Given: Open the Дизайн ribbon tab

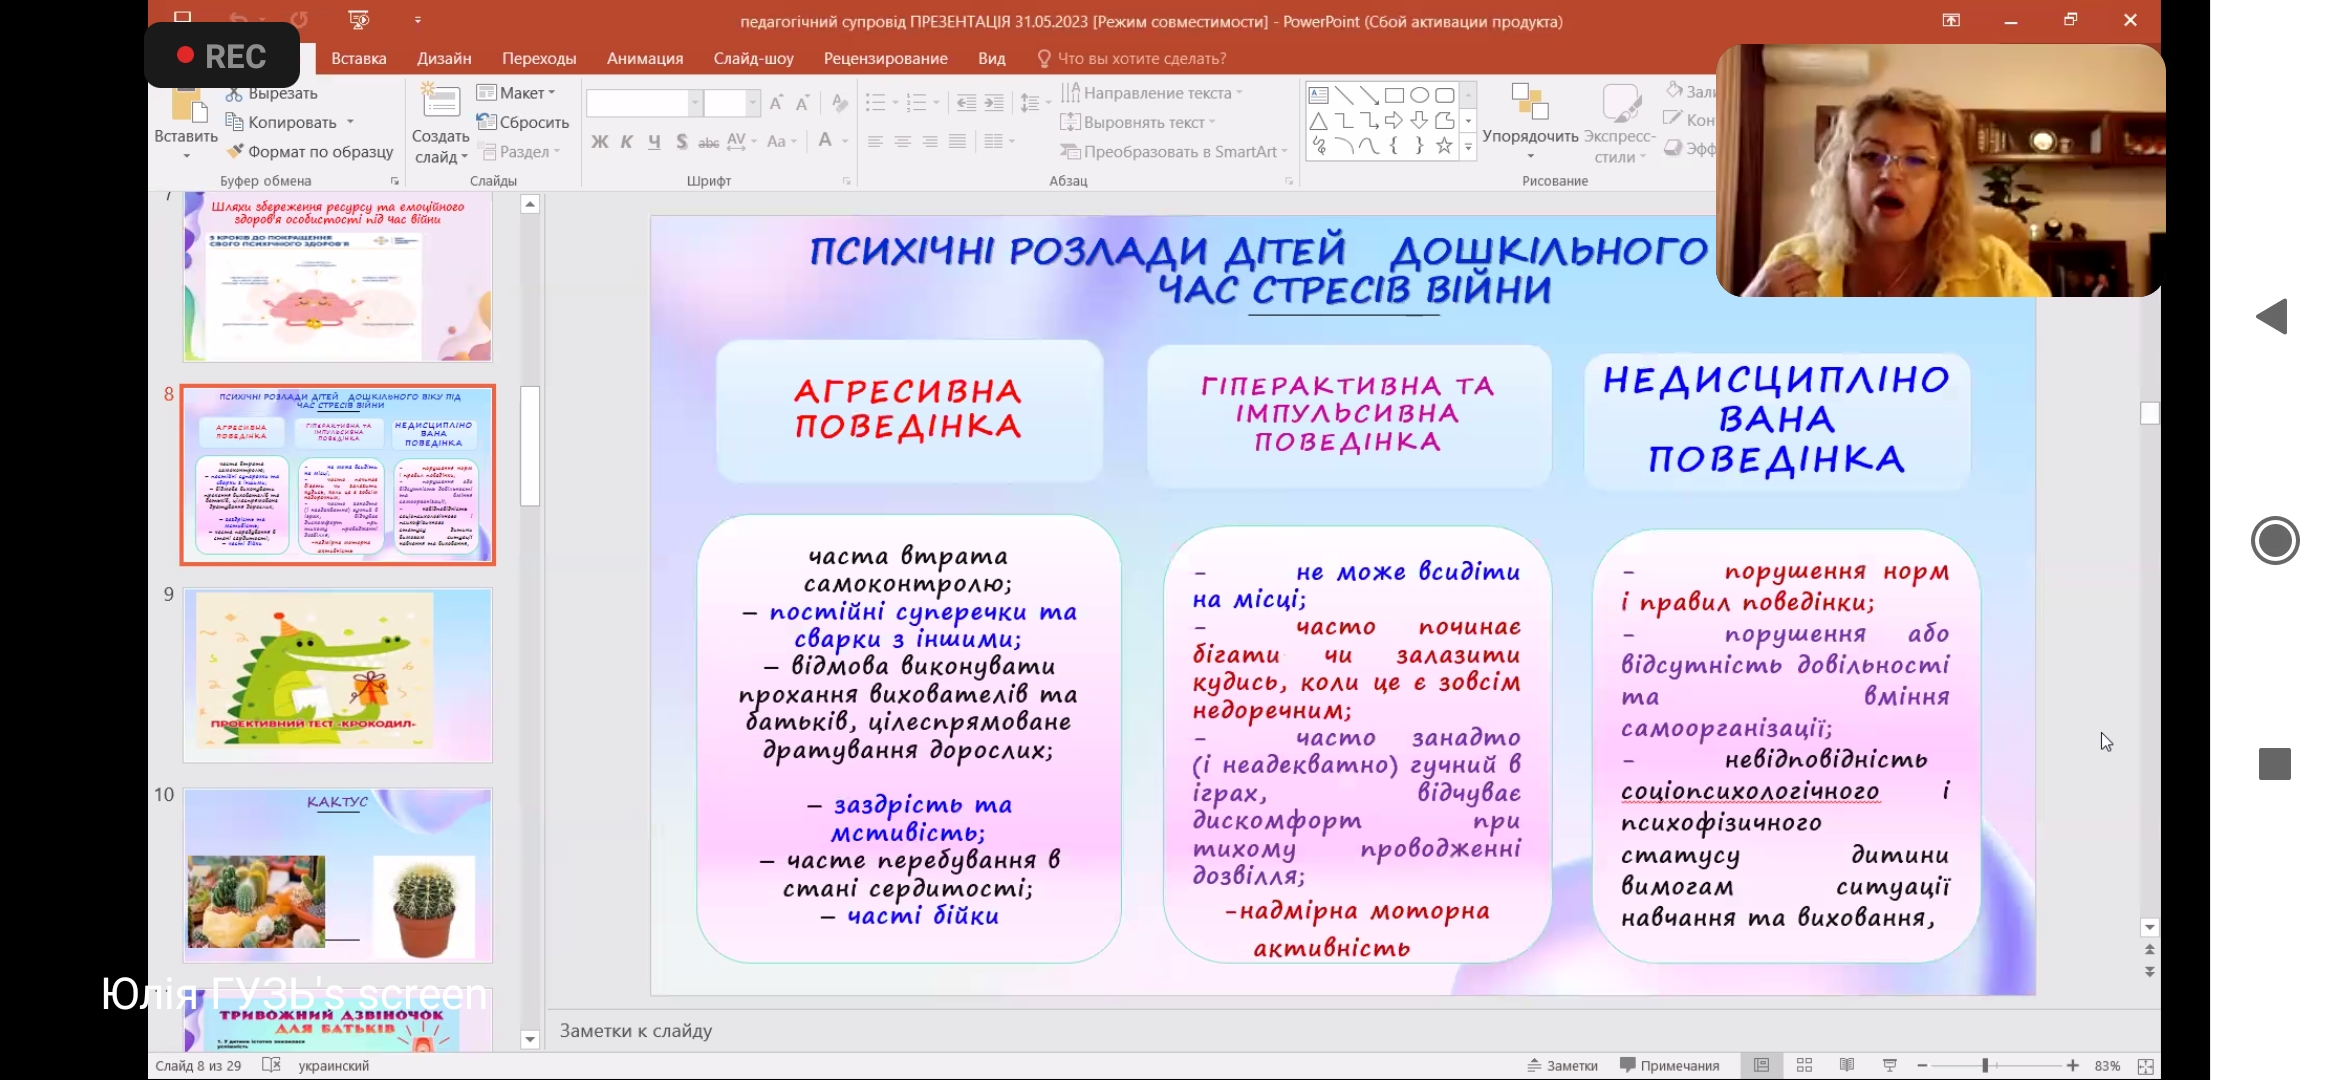Looking at the screenshot, I should coord(444,58).
